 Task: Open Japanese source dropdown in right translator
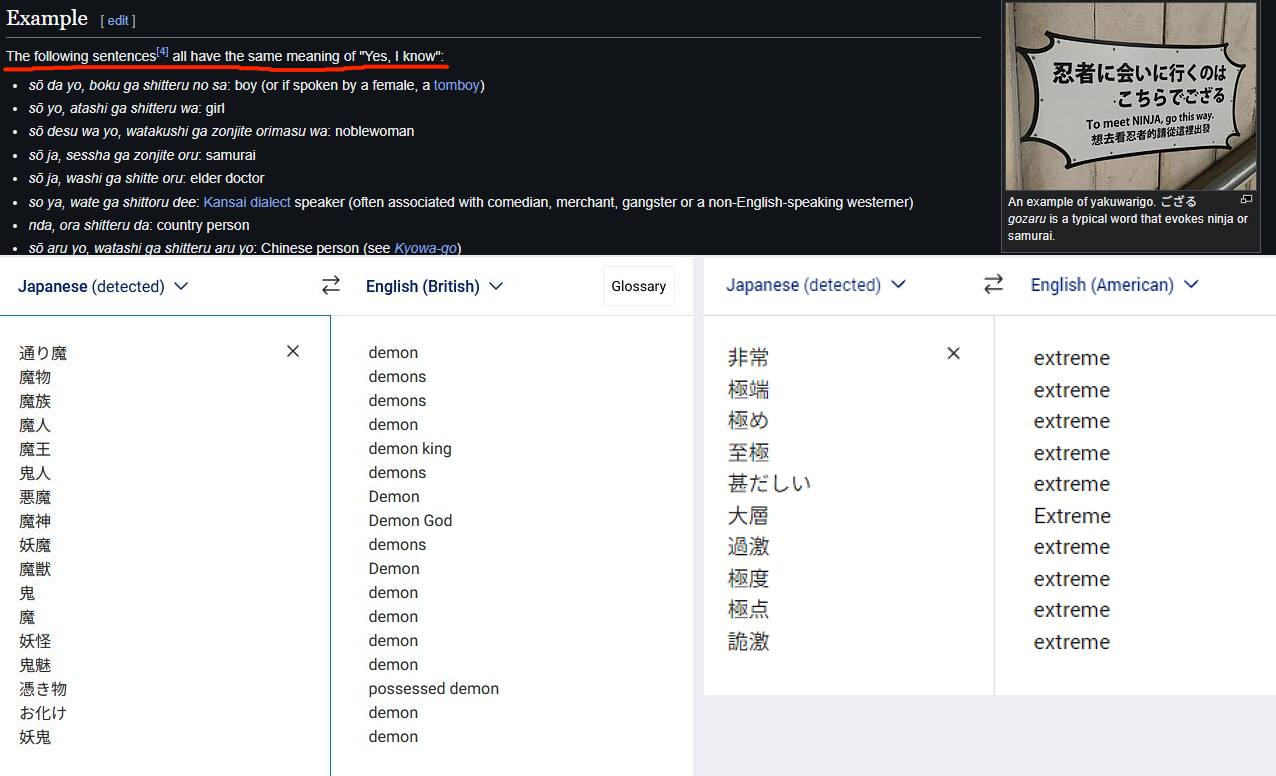[815, 285]
